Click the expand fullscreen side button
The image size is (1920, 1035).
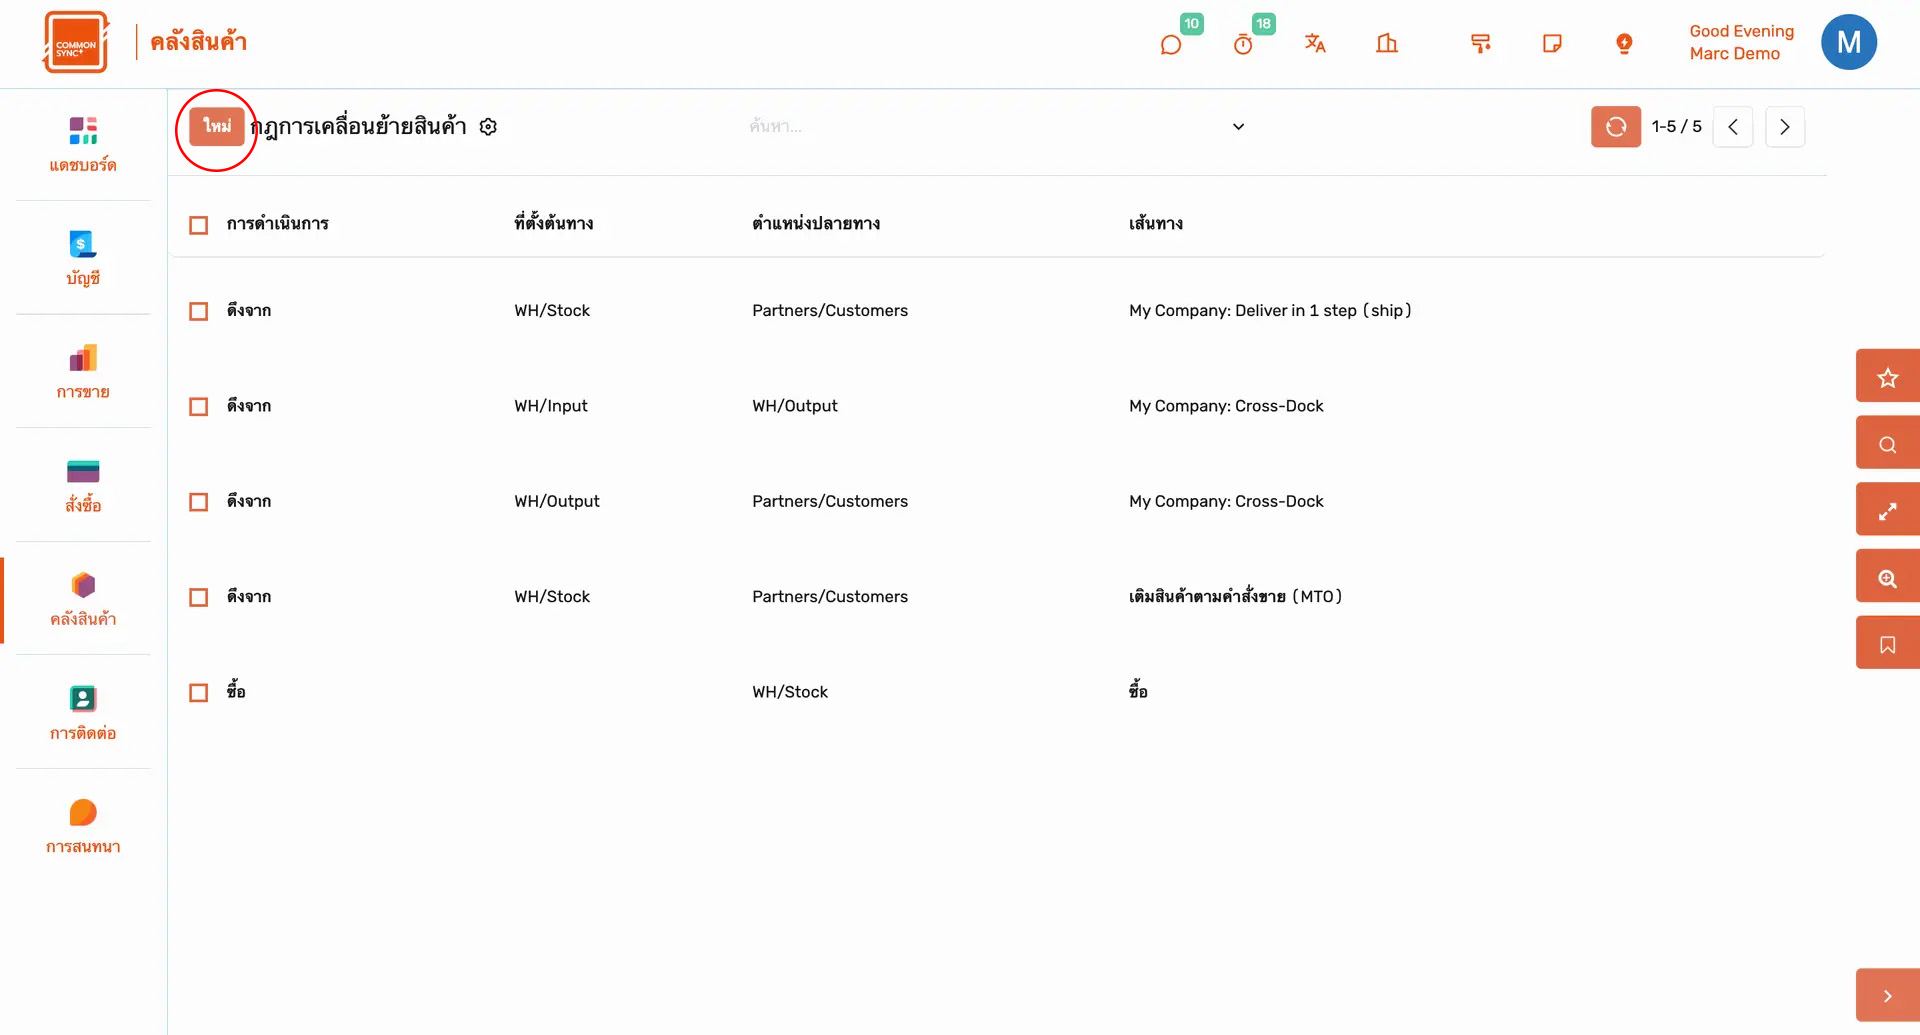click(x=1887, y=510)
